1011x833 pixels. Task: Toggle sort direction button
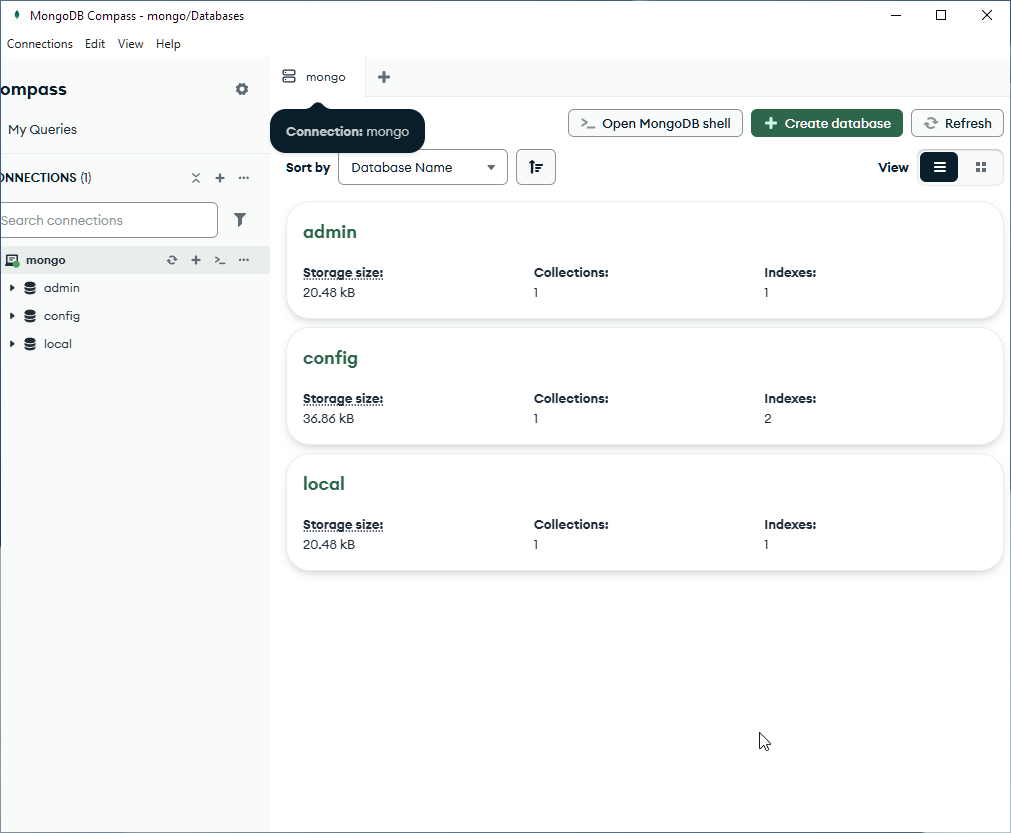[x=536, y=168]
